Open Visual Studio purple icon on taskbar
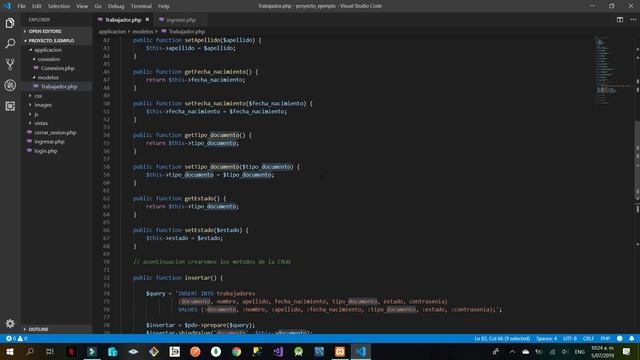This screenshot has width=640, height=360. coord(278,351)
